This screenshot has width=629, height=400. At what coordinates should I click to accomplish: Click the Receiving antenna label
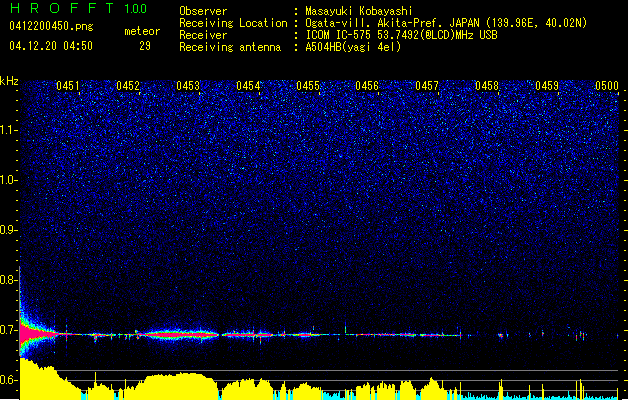230,47
